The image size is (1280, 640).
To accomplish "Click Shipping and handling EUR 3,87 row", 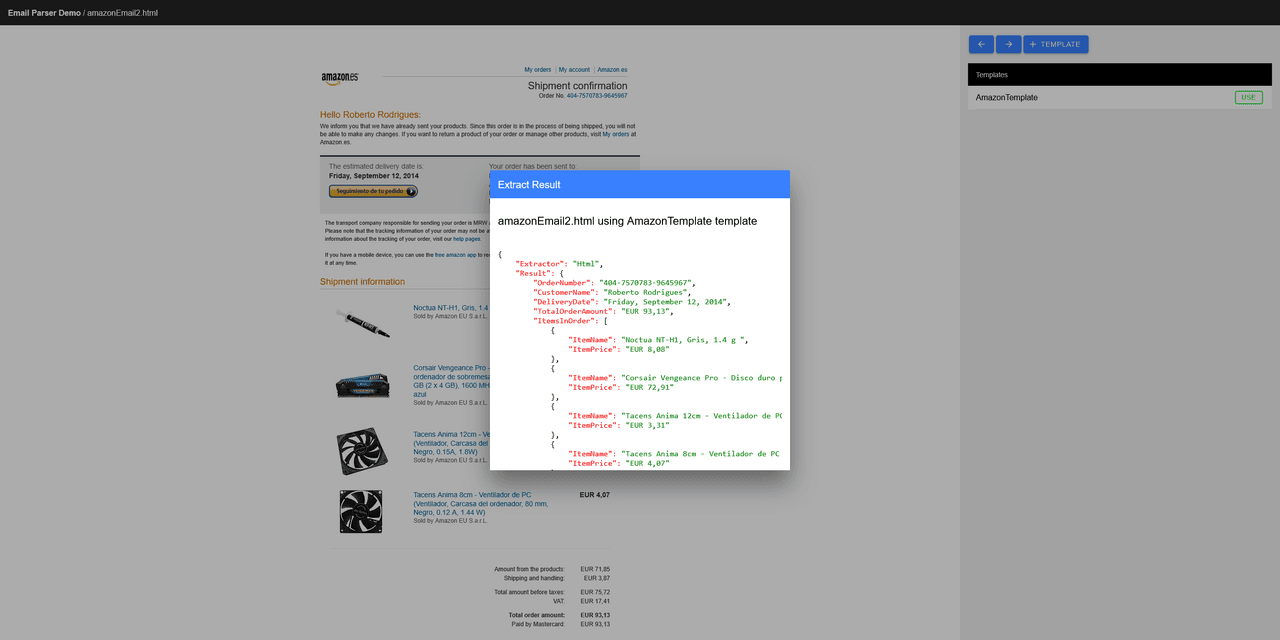I will (x=557, y=578).
